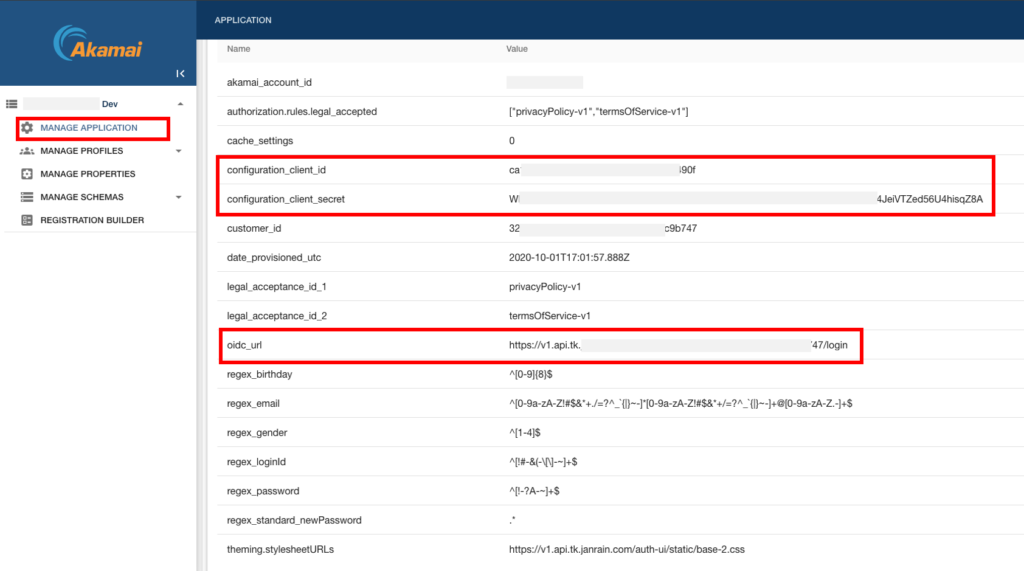Viewport: 1024px width, 571px height.
Task: Click the Akamai logo
Action: point(98,45)
